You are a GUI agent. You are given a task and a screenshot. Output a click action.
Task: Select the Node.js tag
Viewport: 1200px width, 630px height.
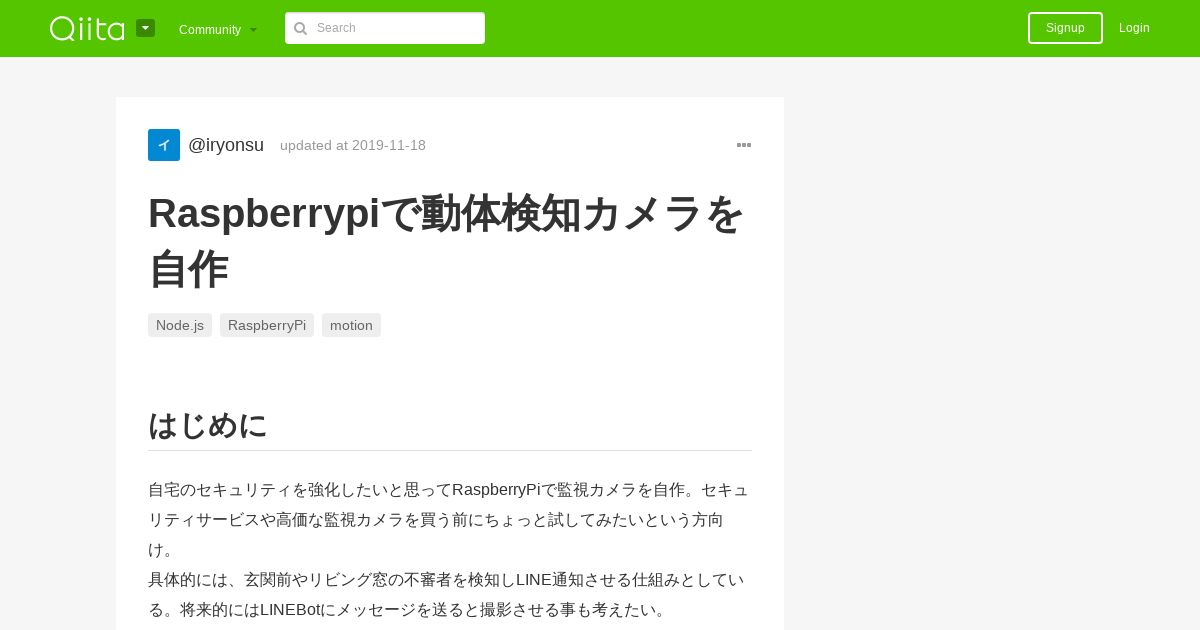[180, 325]
